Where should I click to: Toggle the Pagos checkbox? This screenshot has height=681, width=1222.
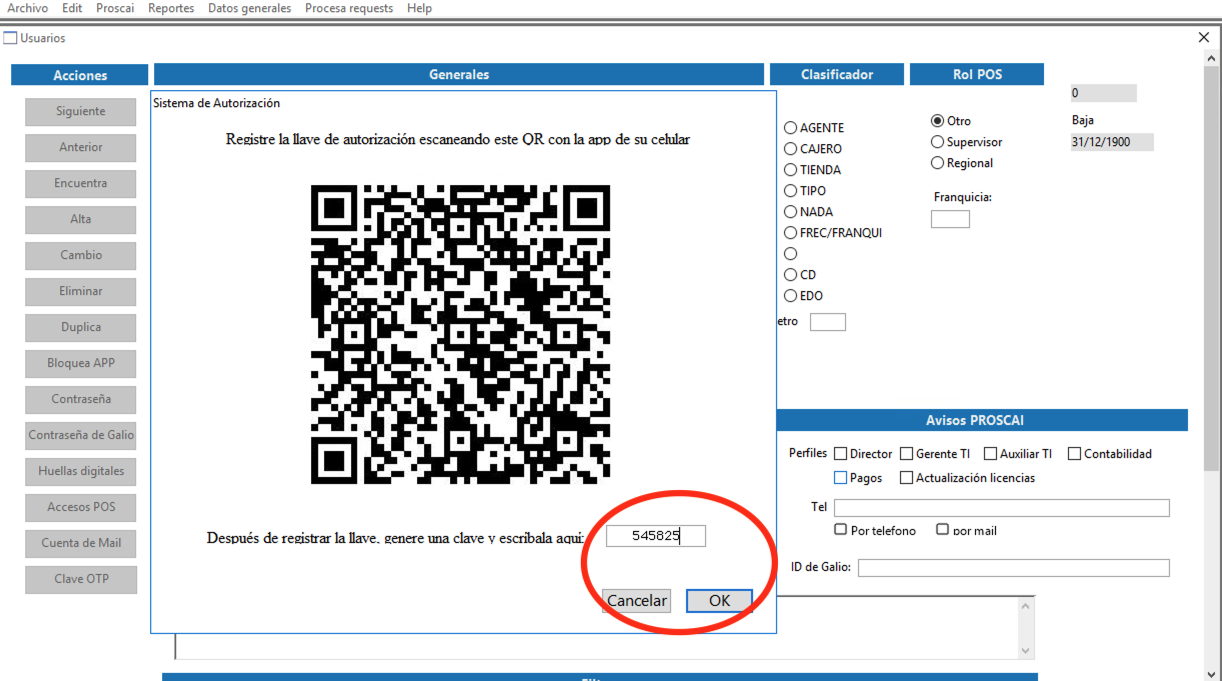coord(841,478)
